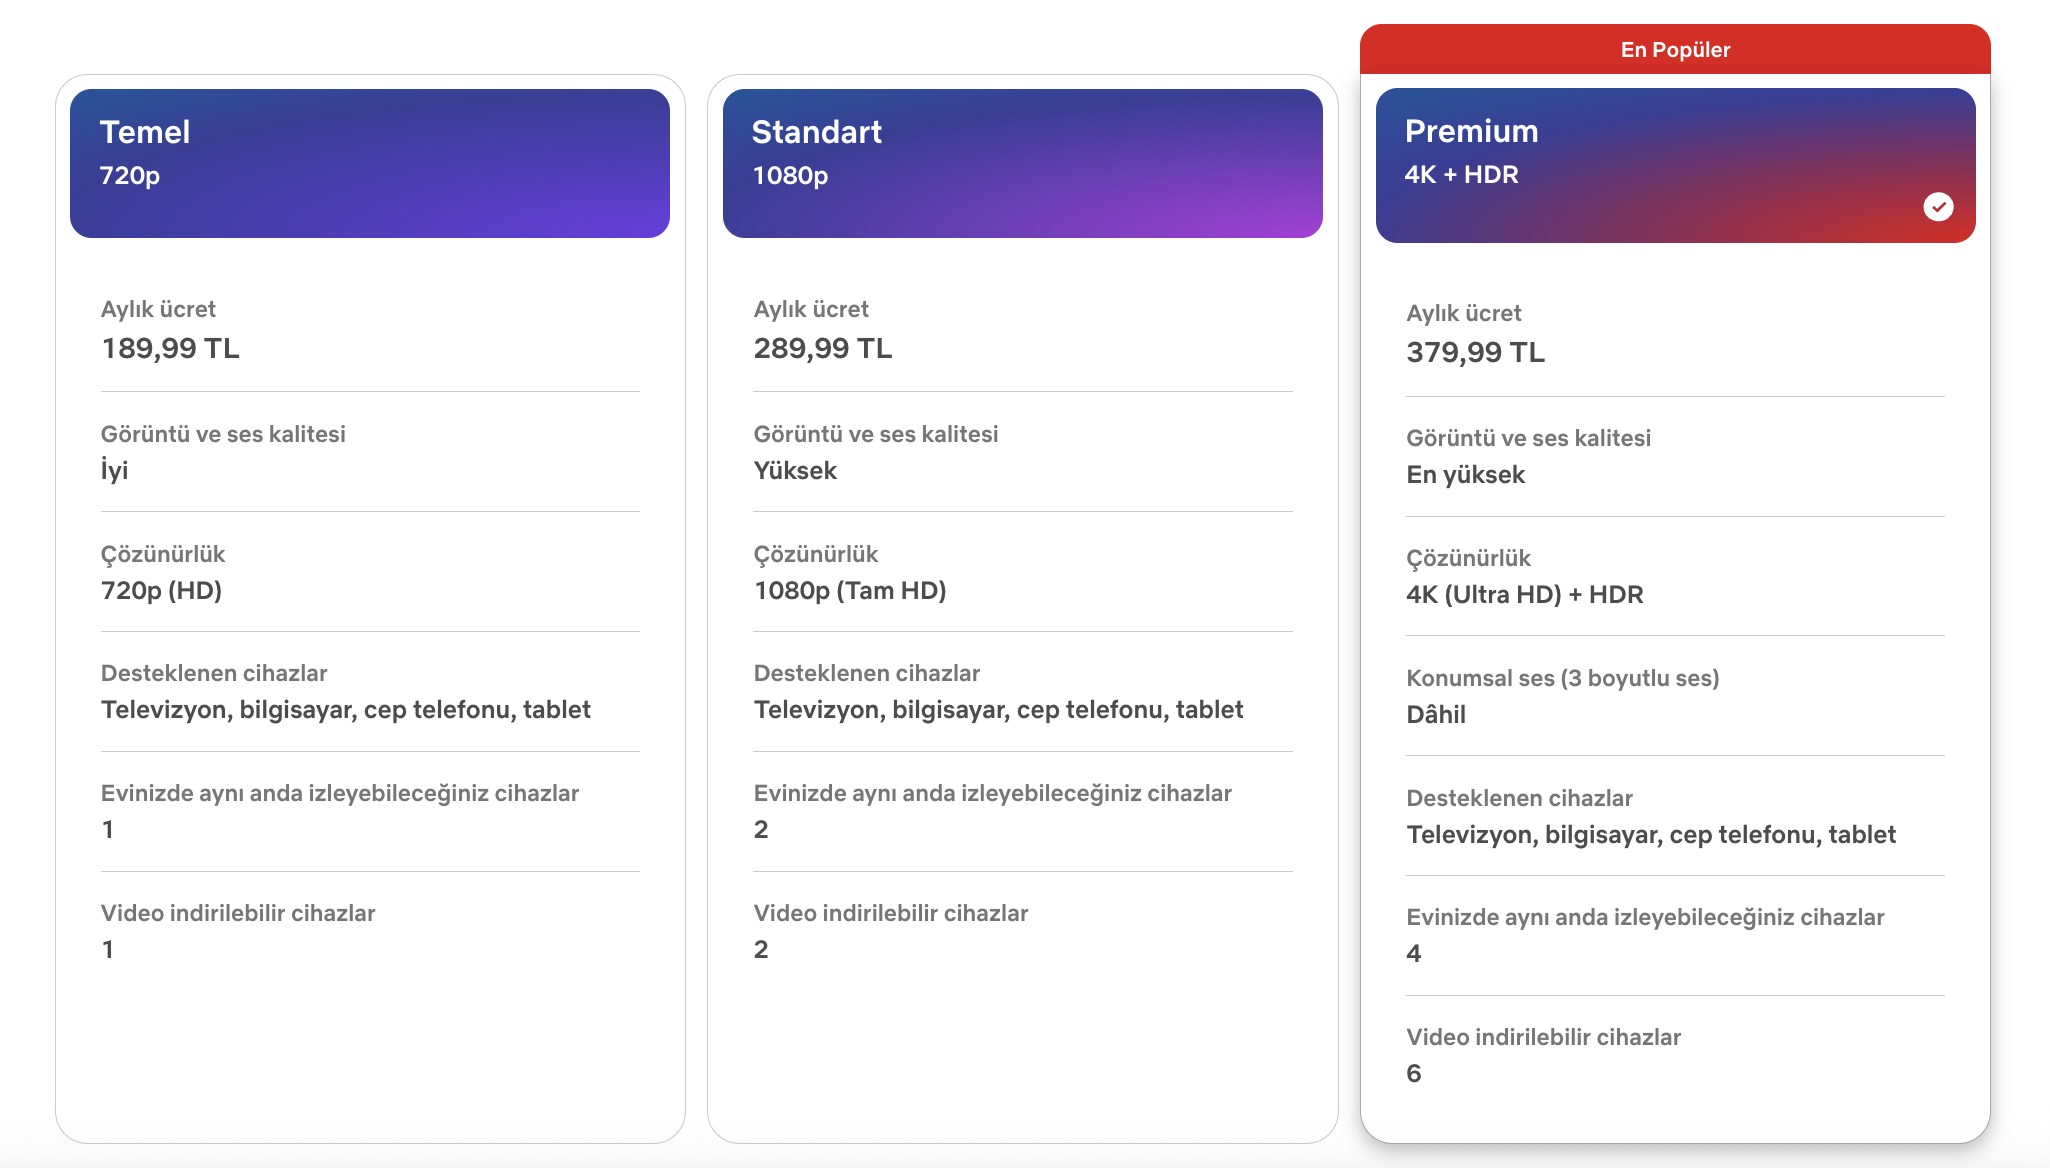Select the Premium 4K + HDR plan header
The width and height of the screenshot is (2050, 1168).
1675,165
